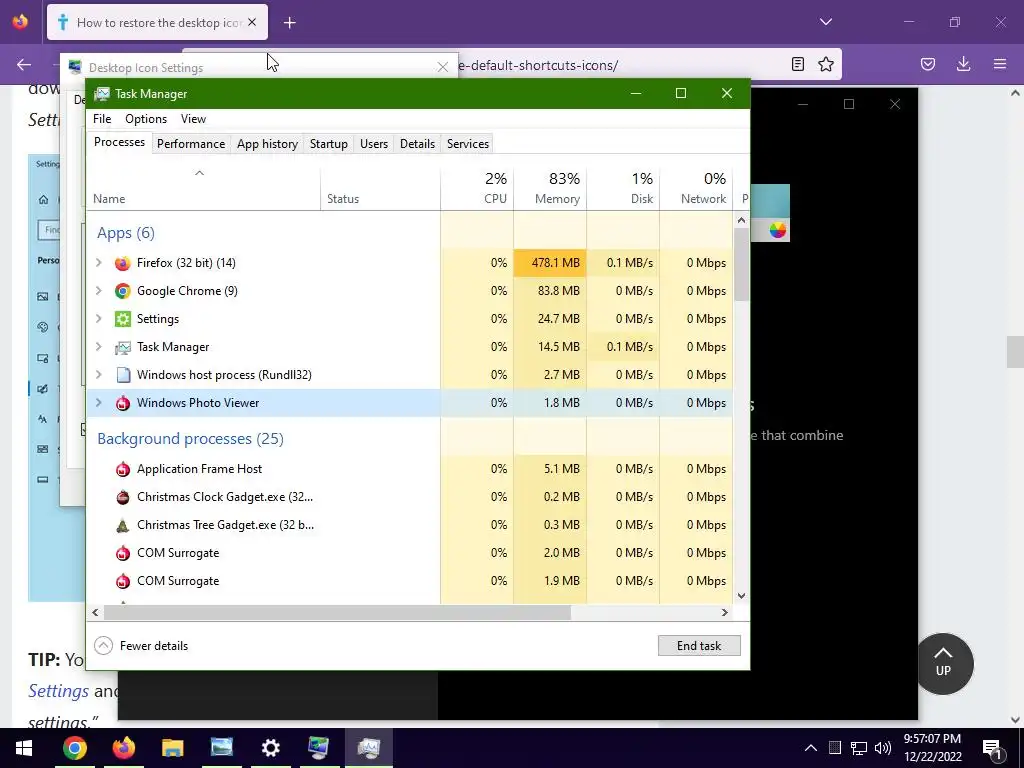Click the Settings link in the webpage tip
1024x768 pixels.
[58, 691]
